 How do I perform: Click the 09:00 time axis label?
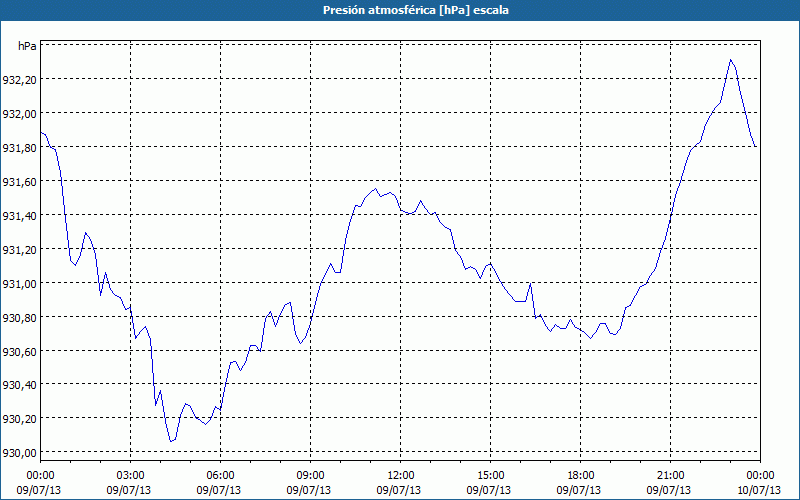click(x=310, y=476)
